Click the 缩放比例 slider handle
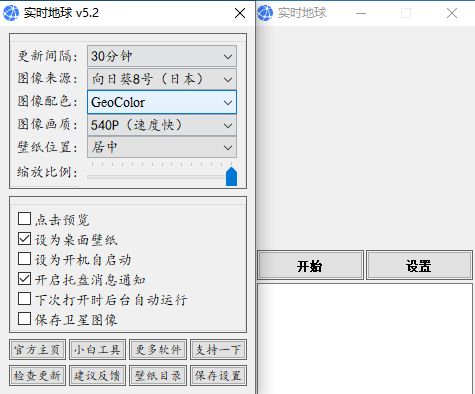Screen dimensions: 475x394 click(x=231, y=176)
